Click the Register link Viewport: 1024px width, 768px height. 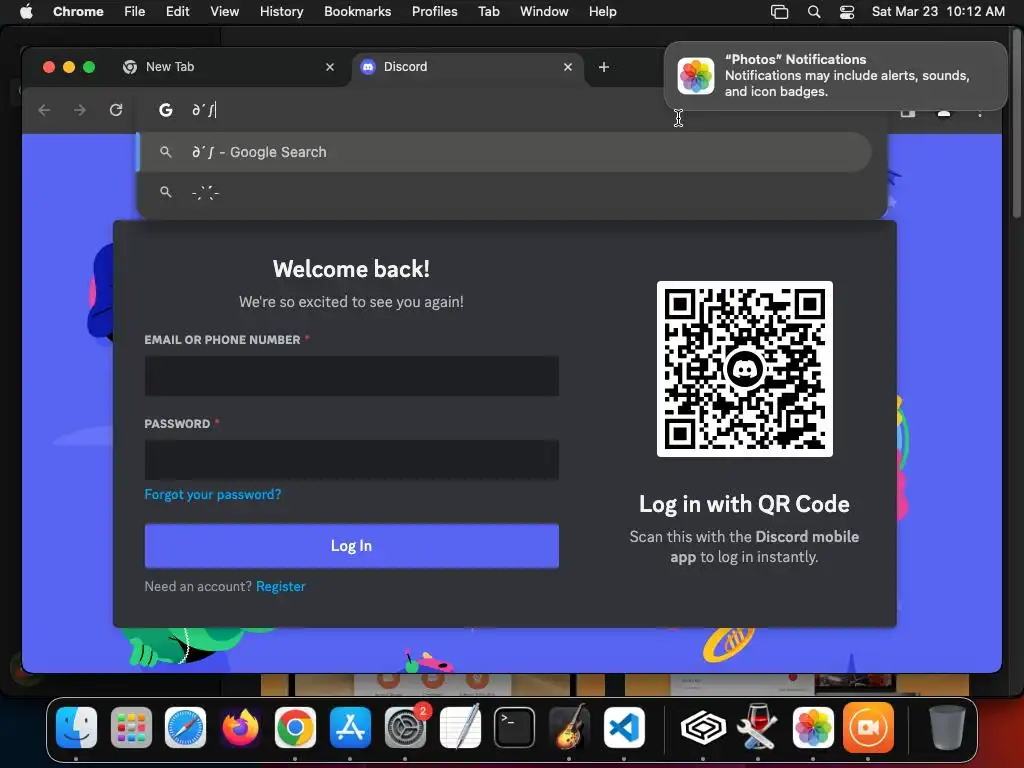pos(280,586)
